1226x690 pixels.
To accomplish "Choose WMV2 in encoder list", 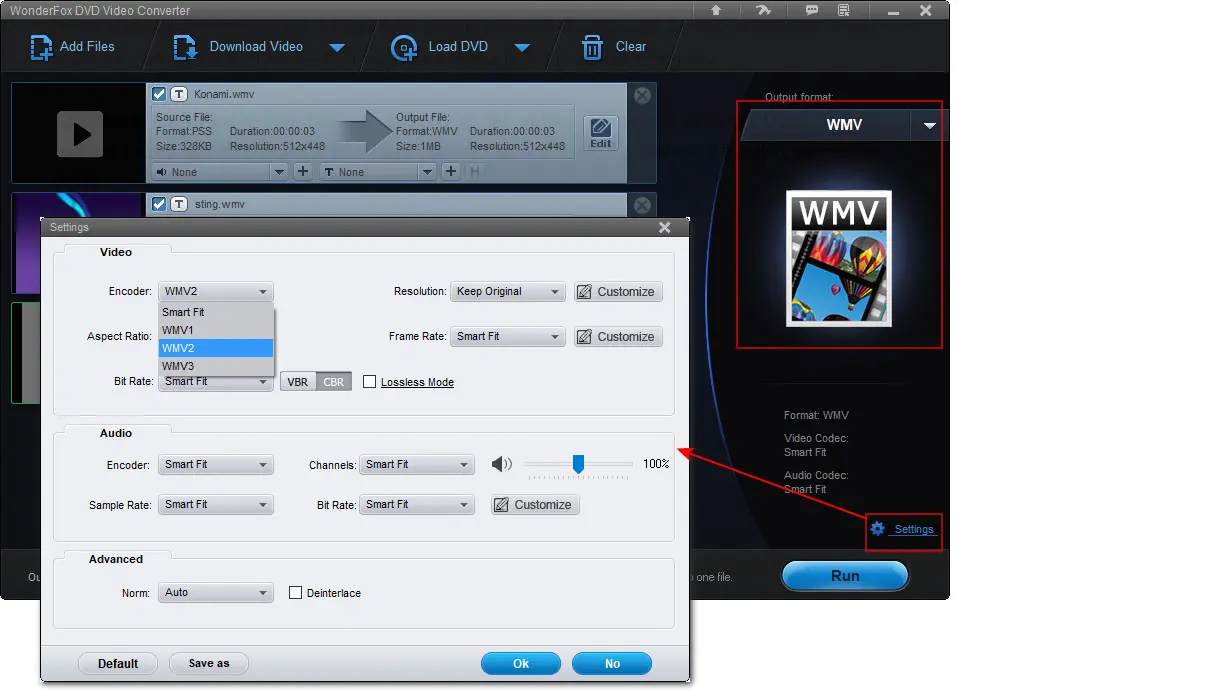I will pyautogui.click(x=216, y=348).
